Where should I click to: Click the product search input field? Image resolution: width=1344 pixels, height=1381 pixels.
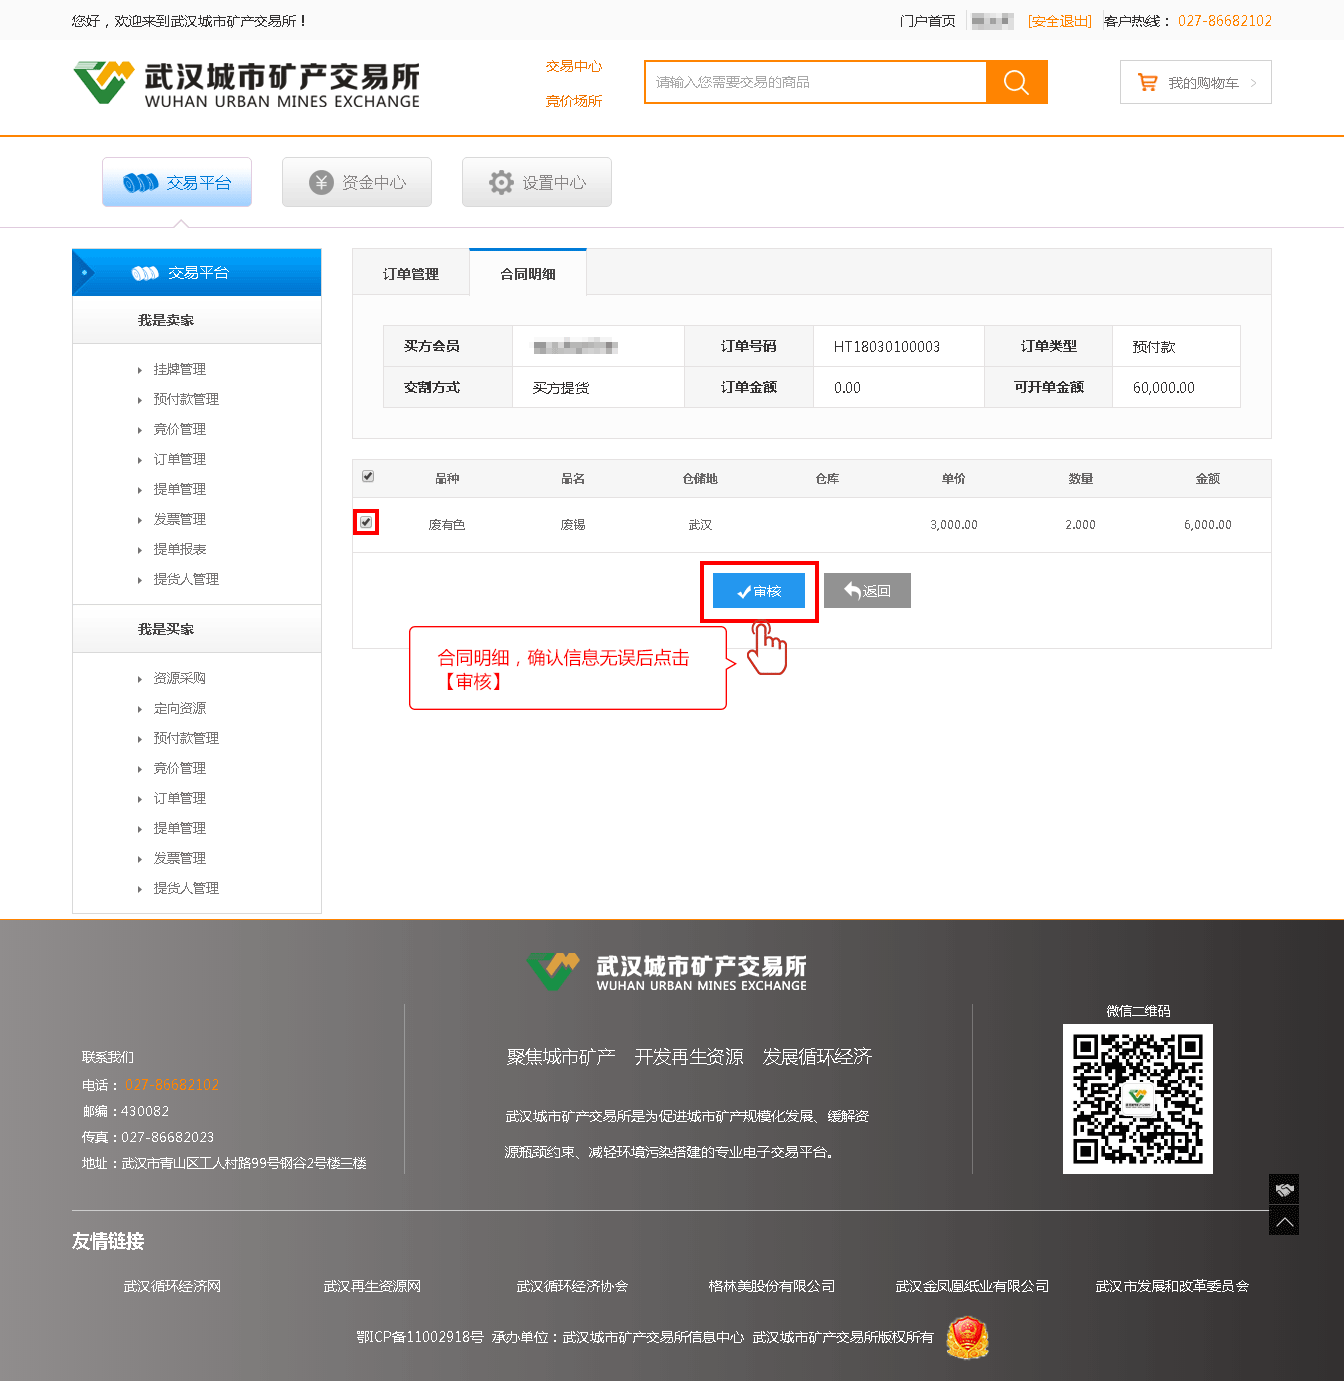pyautogui.click(x=815, y=82)
